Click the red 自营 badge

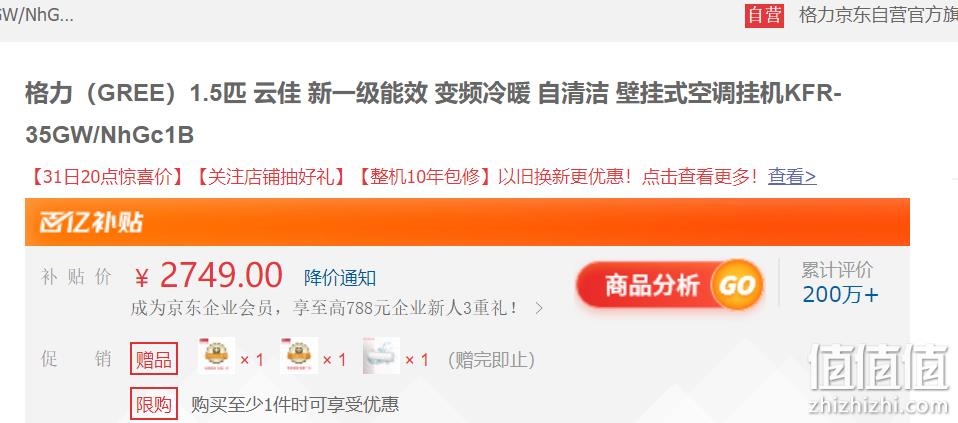pos(764,15)
